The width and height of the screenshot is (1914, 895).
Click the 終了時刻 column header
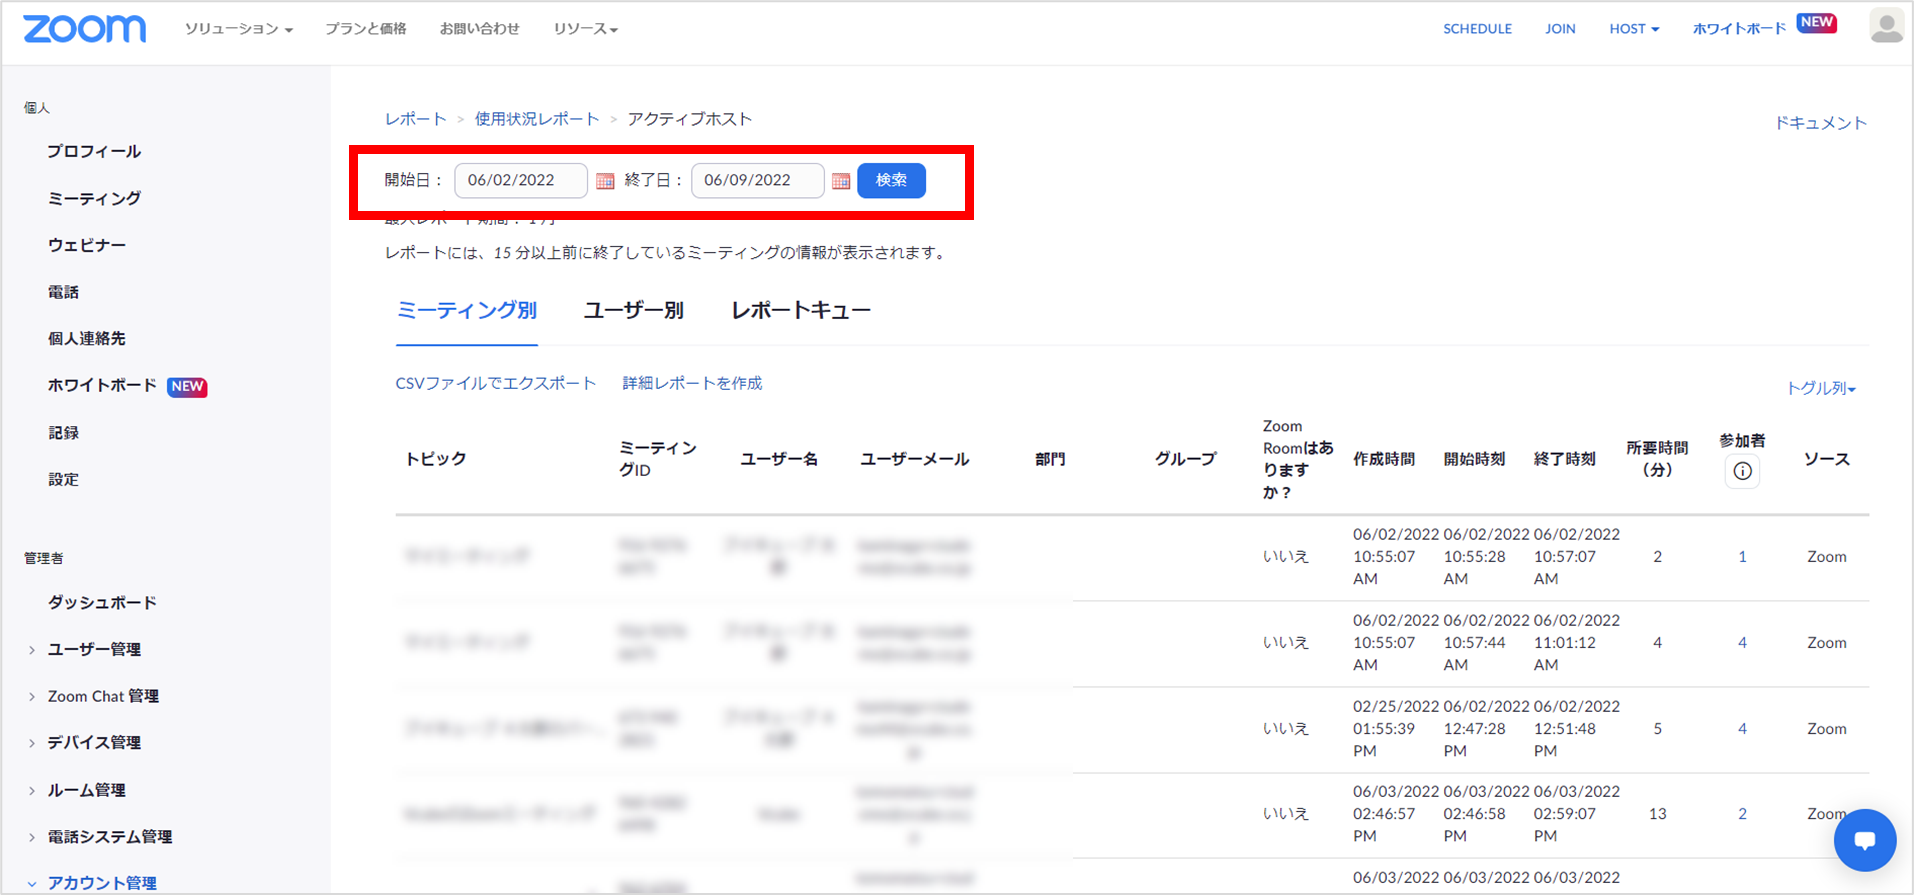[x=1565, y=459]
